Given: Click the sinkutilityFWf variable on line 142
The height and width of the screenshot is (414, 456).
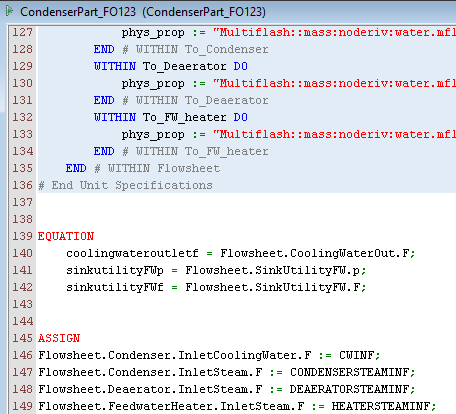Looking at the screenshot, I should [115, 287].
